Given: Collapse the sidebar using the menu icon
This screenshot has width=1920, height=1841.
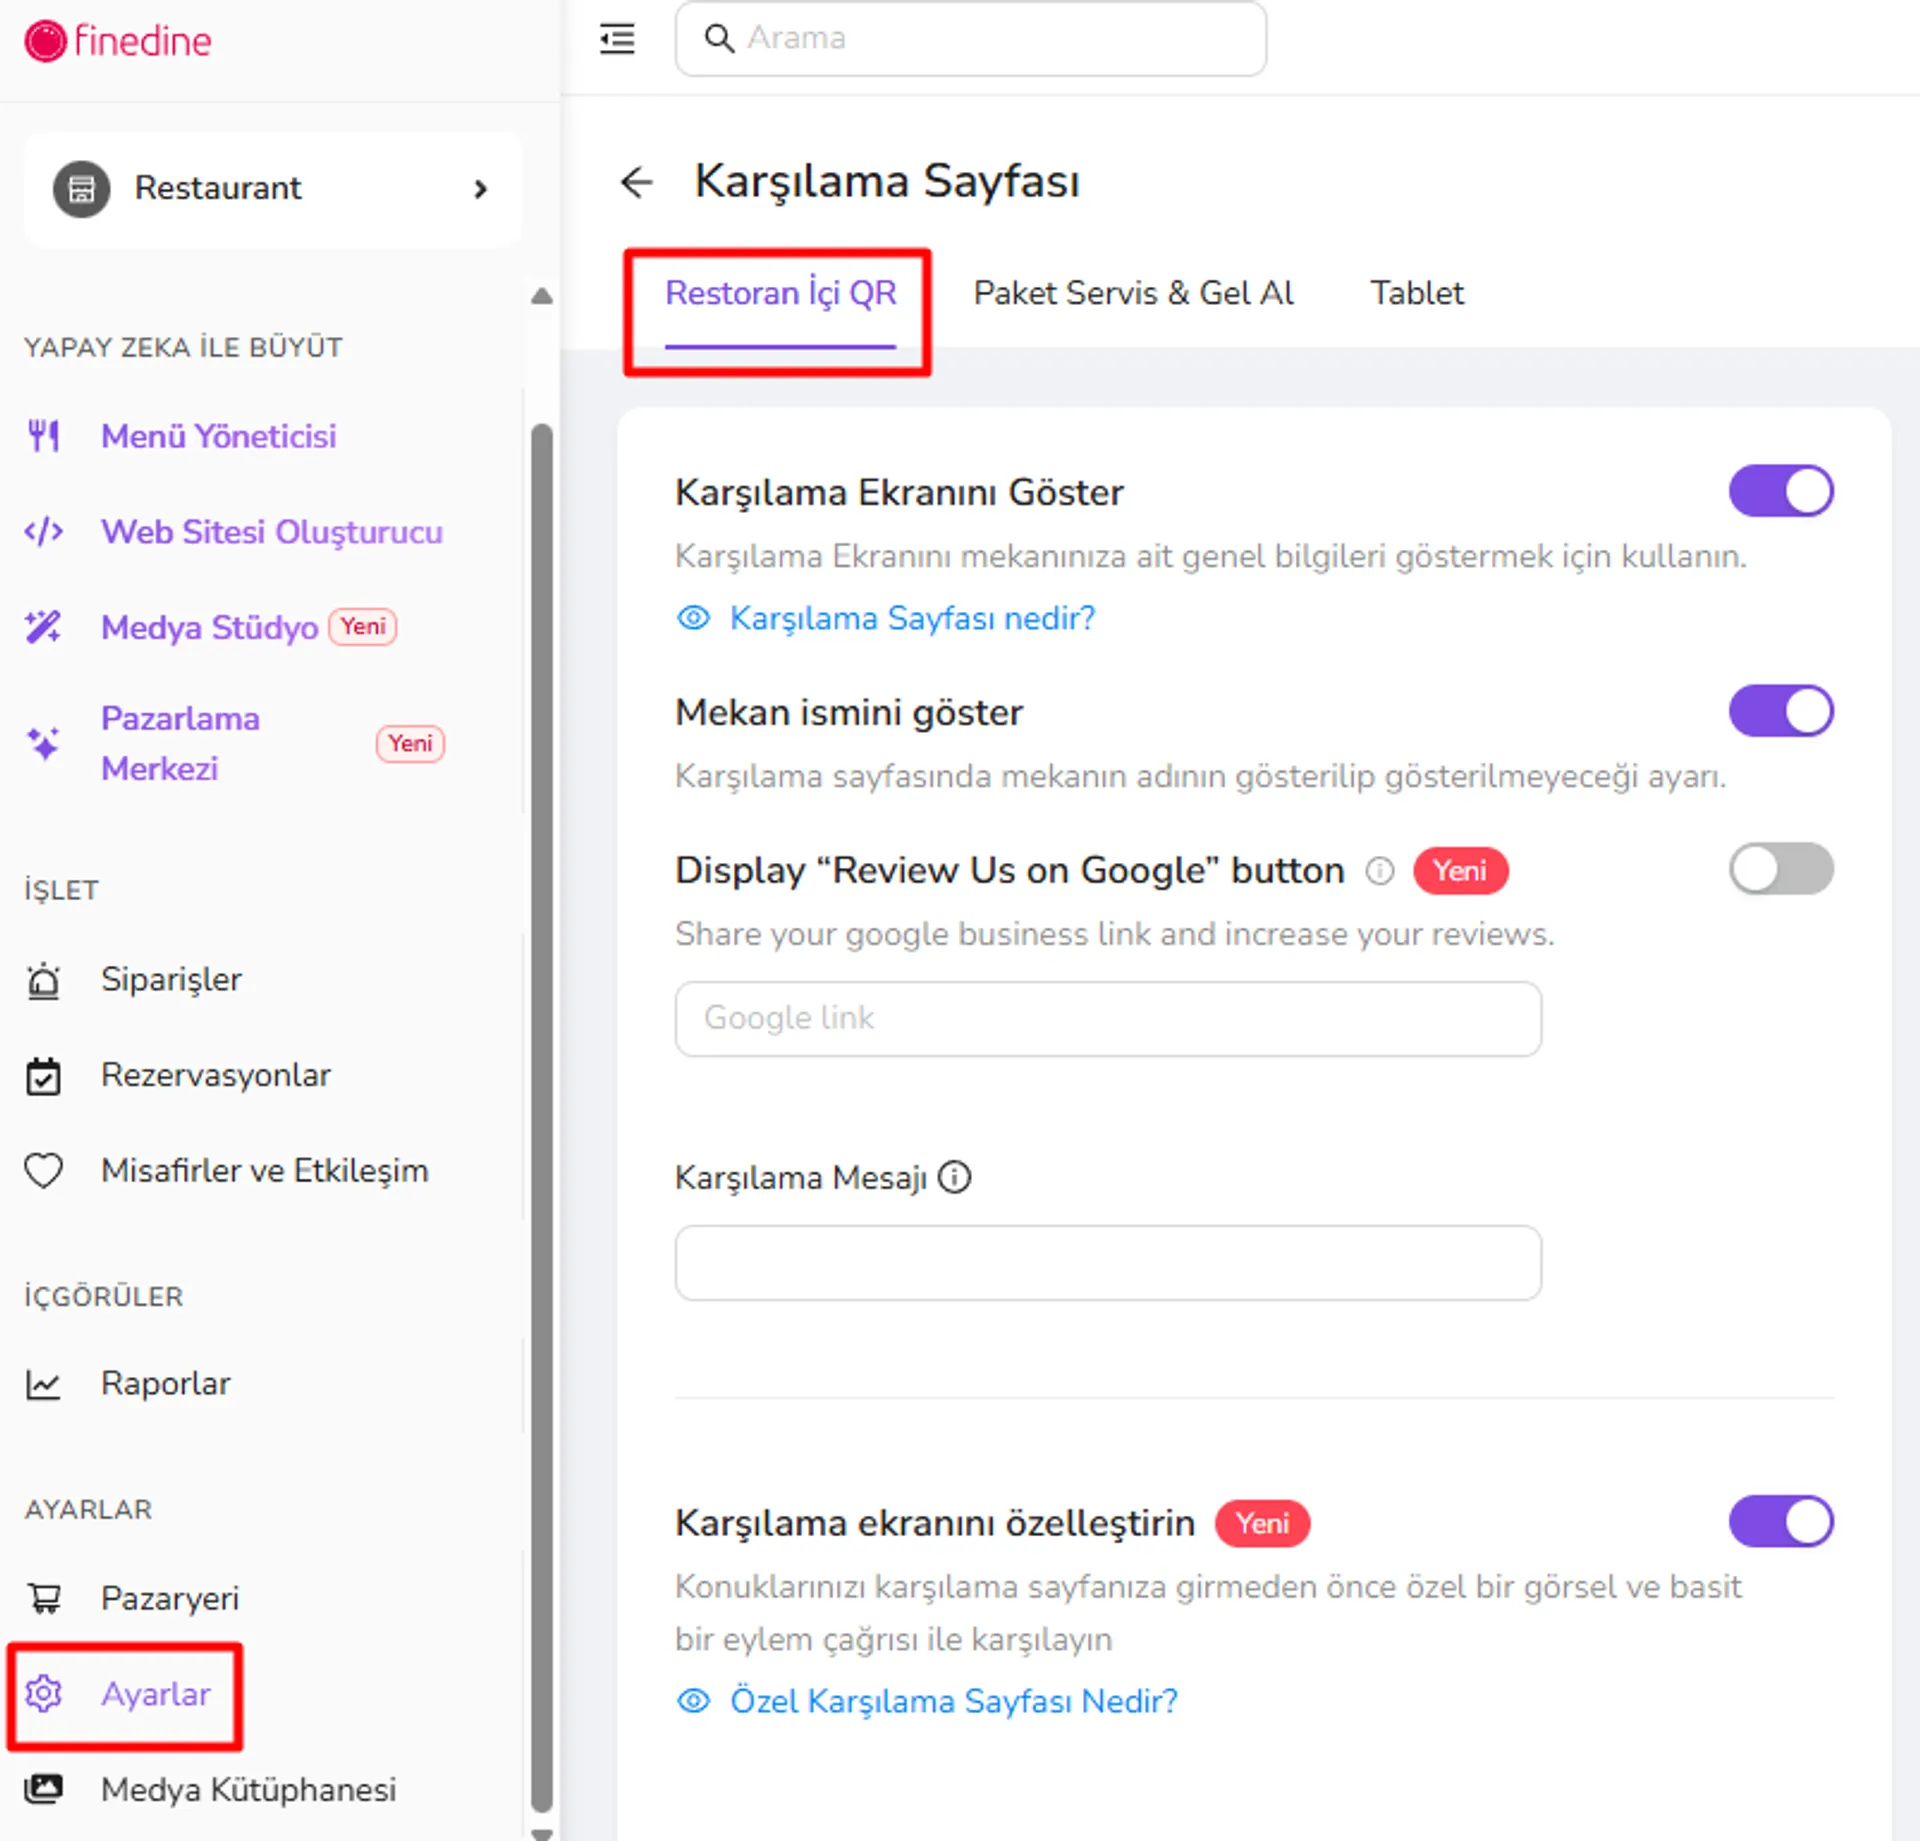Looking at the screenshot, I should [x=617, y=39].
